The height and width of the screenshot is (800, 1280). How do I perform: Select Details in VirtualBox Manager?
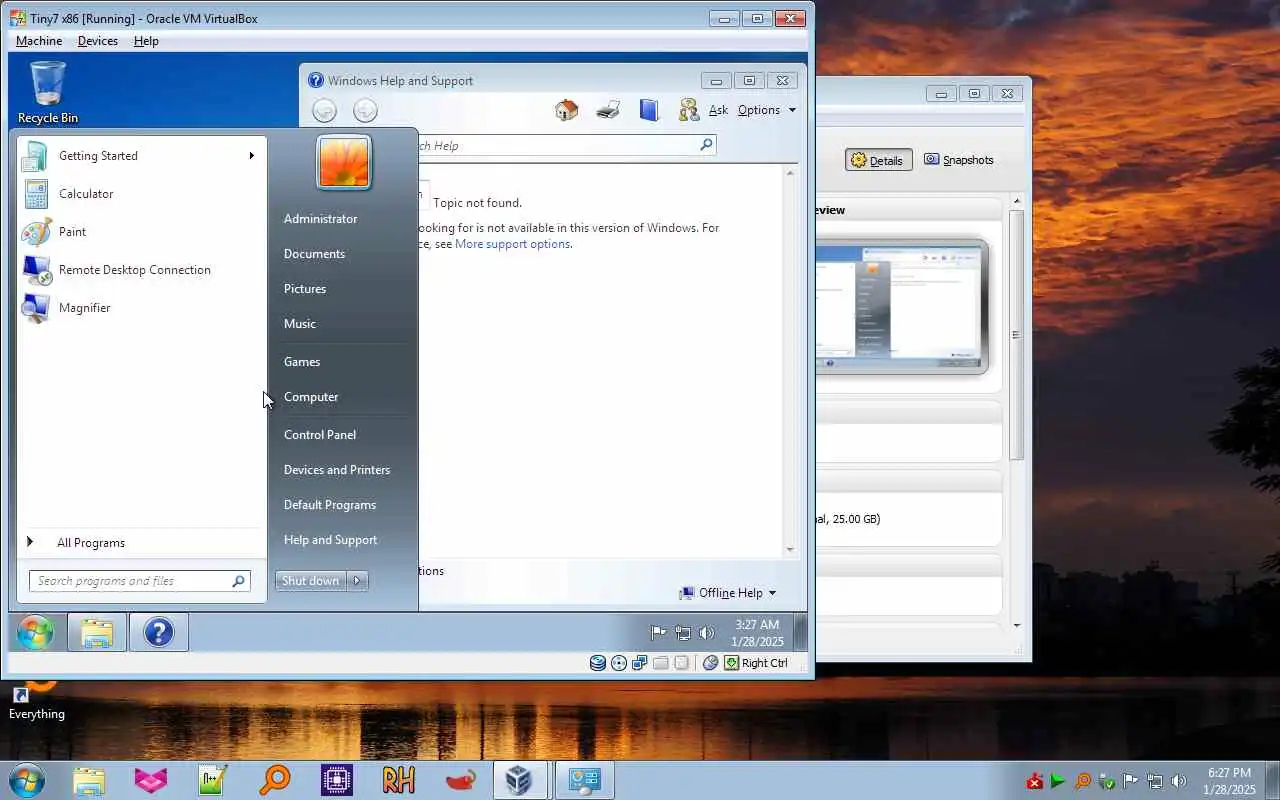click(x=878, y=160)
